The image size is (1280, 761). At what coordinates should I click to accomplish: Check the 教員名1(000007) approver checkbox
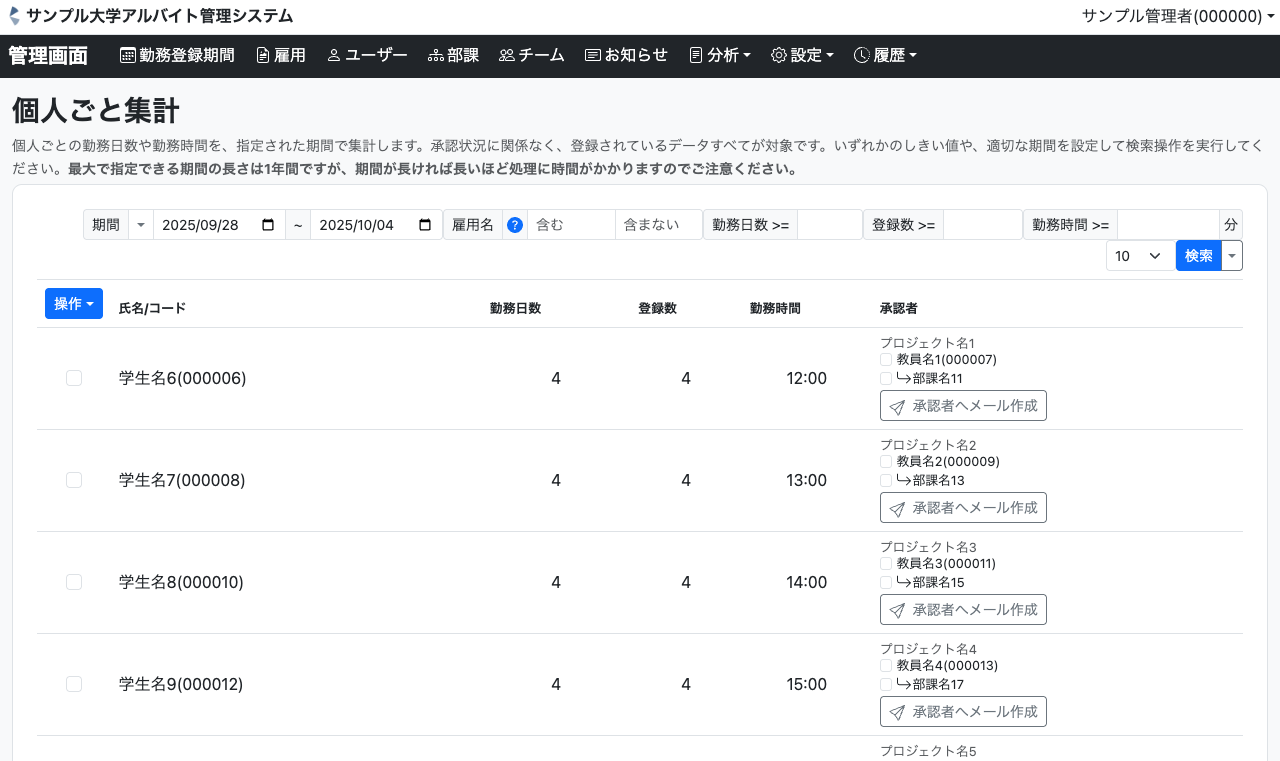pos(886,360)
